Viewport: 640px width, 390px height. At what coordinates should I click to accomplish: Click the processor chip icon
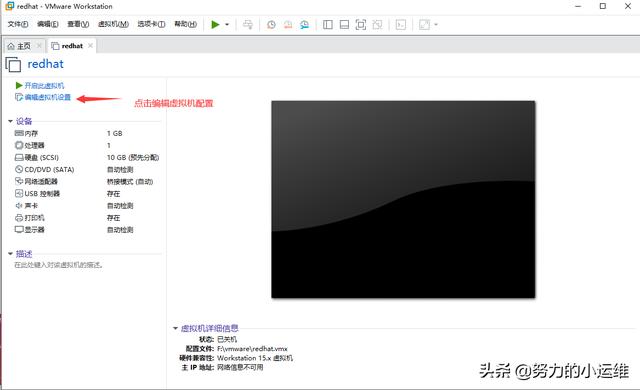coord(19,145)
